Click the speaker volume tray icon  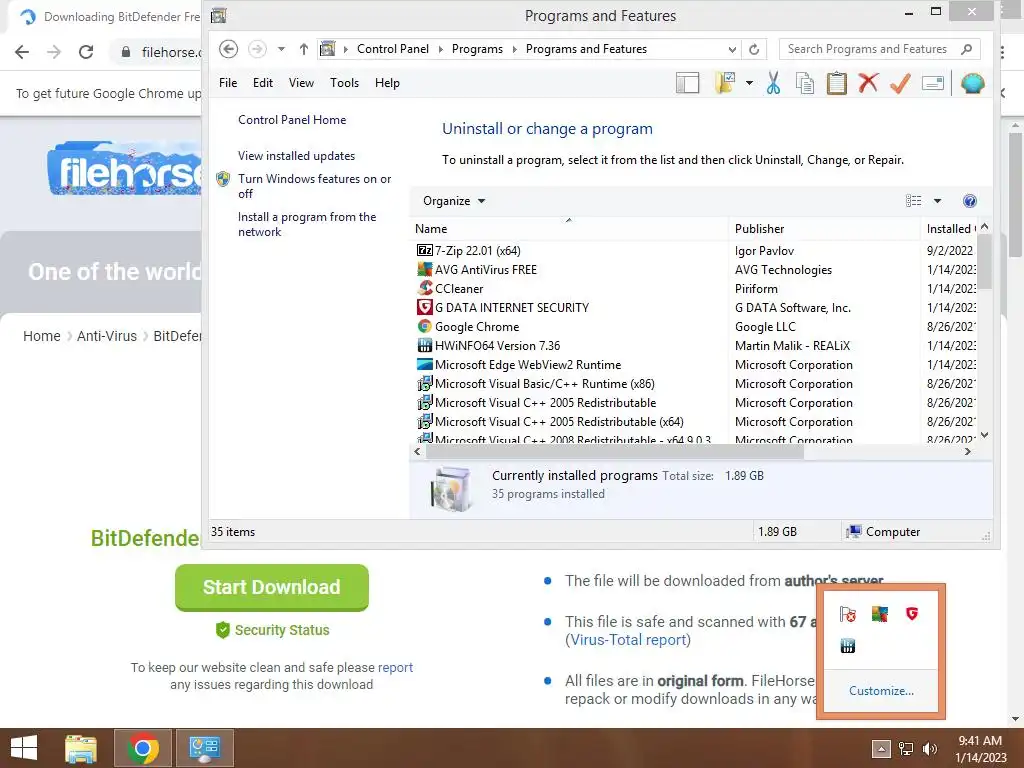(929, 749)
